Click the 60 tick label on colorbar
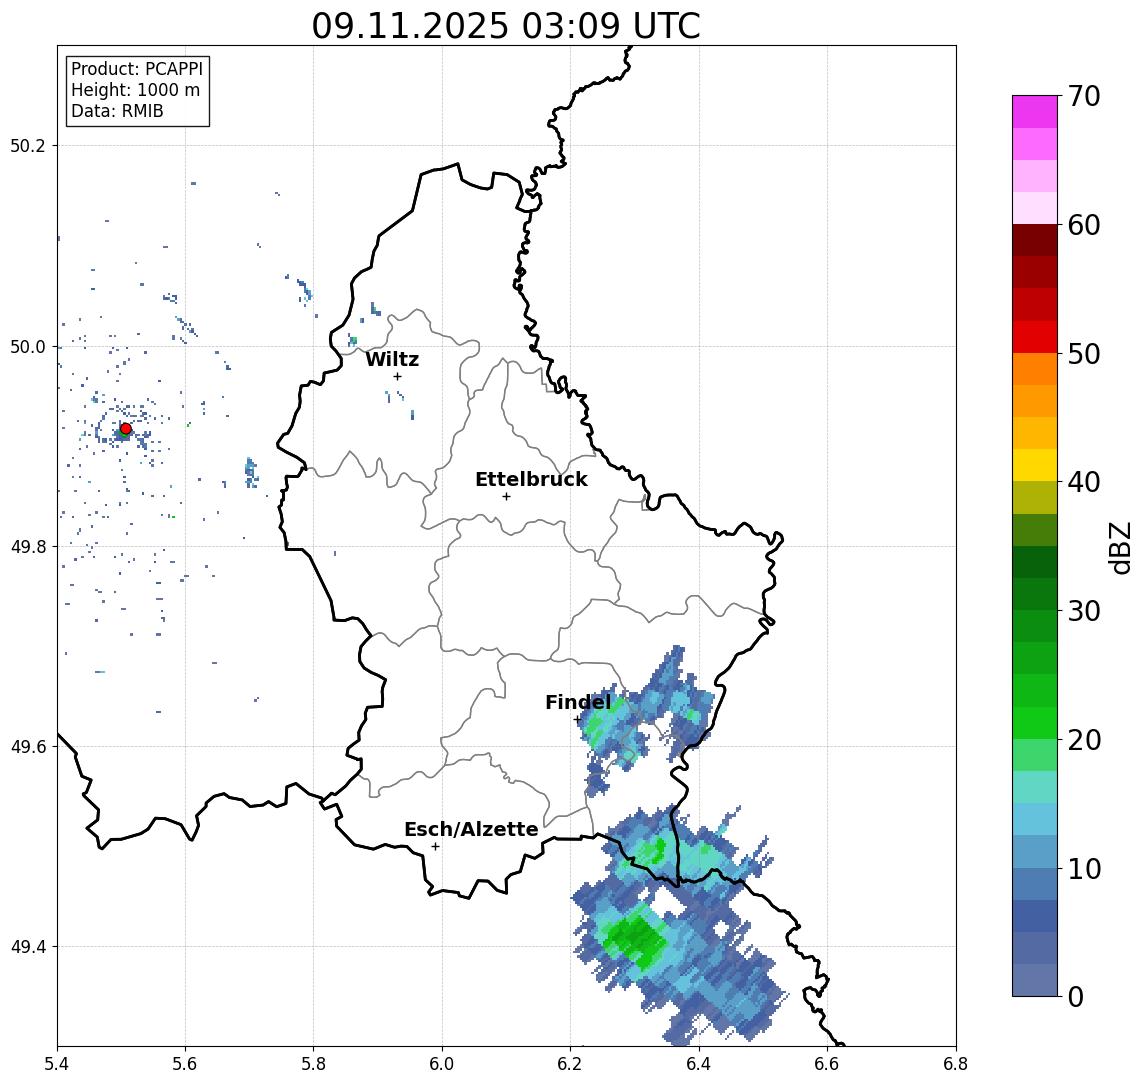This screenshot has width=1145, height=1084. tap(1084, 225)
